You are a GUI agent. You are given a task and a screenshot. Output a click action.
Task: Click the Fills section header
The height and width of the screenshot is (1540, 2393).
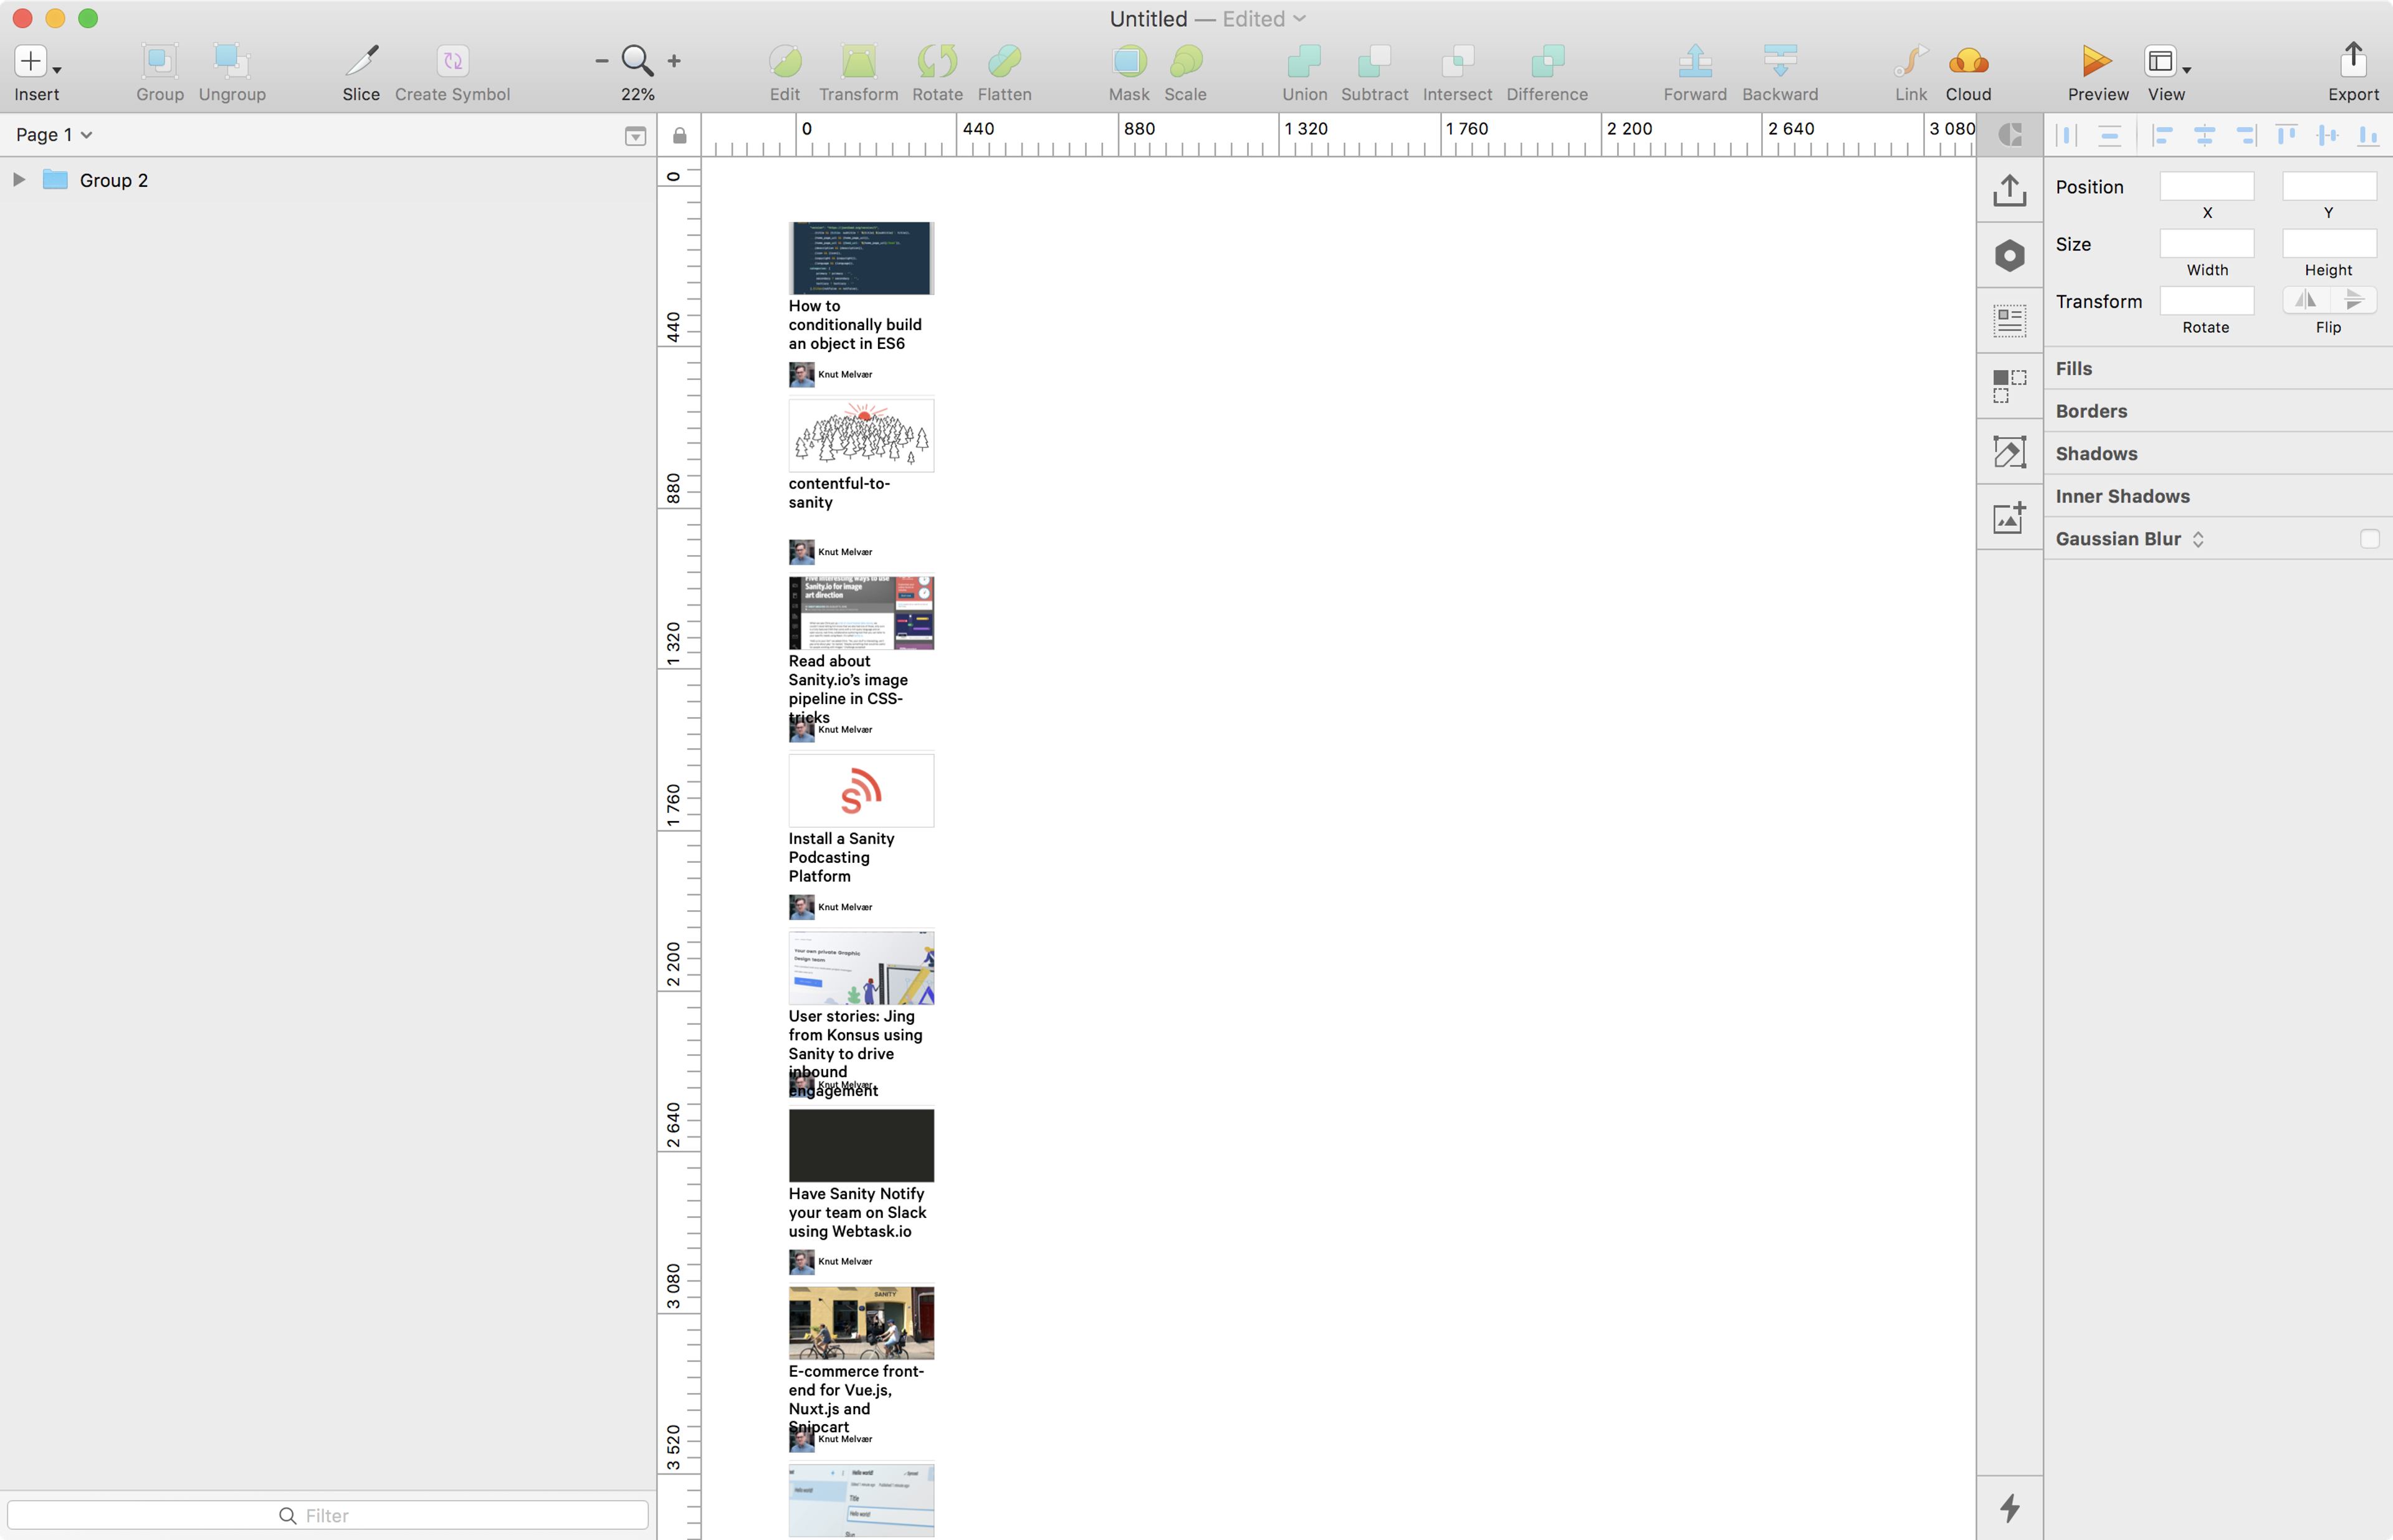pyautogui.click(x=2074, y=369)
